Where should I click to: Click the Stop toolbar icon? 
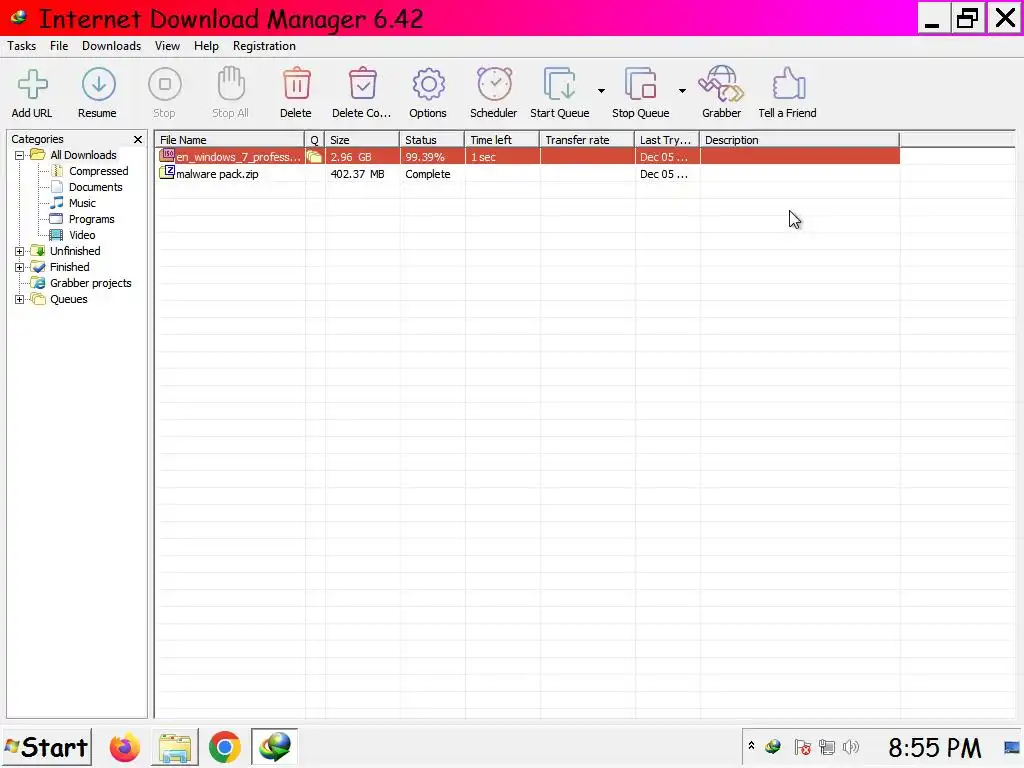[x=164, y=84]
